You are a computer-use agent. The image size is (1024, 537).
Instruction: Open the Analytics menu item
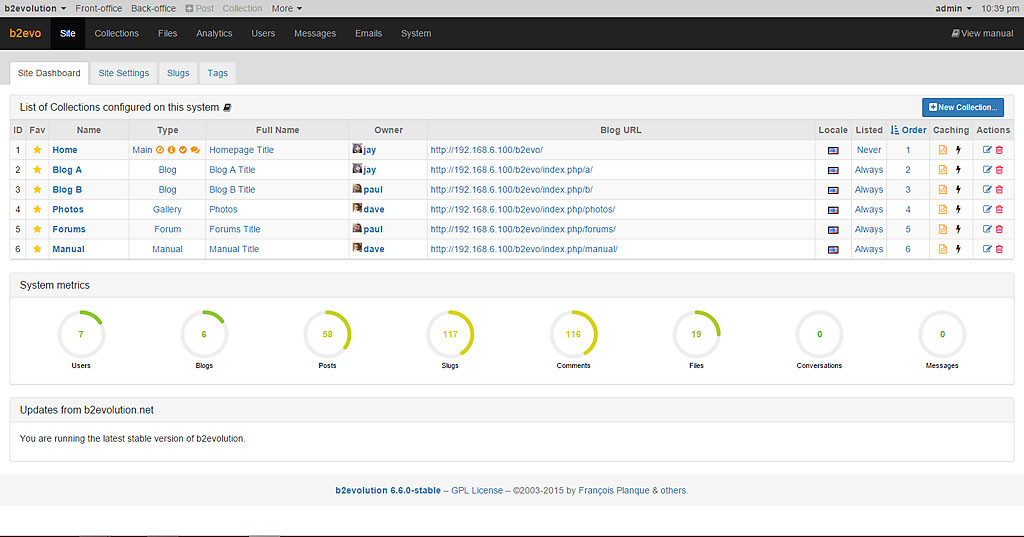[x=214, y=33]
